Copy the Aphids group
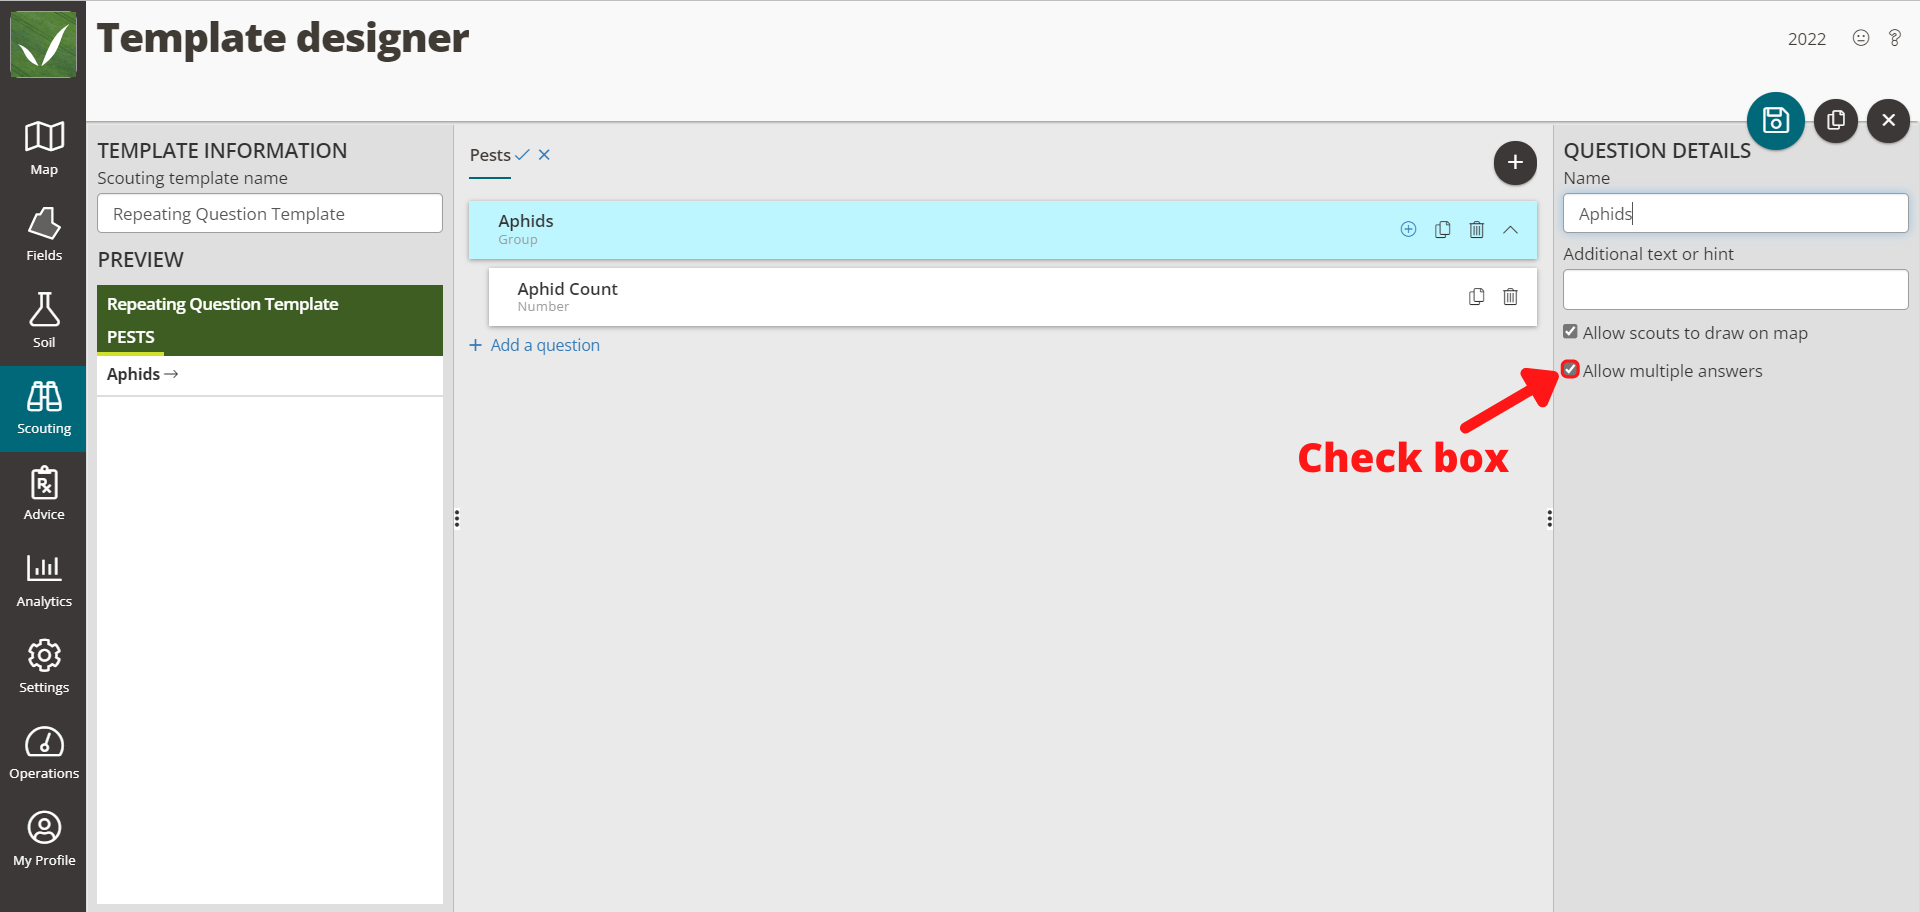 point(1442,229)
